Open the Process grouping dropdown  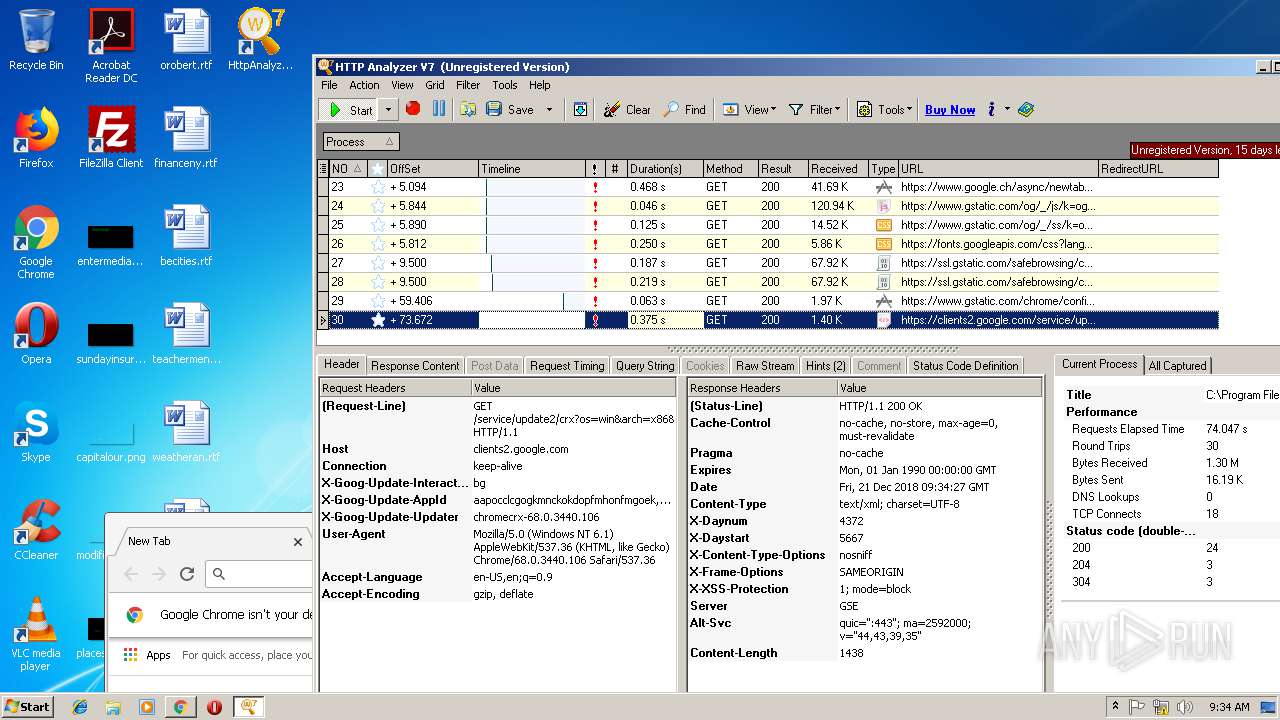(x=360, y=142)
